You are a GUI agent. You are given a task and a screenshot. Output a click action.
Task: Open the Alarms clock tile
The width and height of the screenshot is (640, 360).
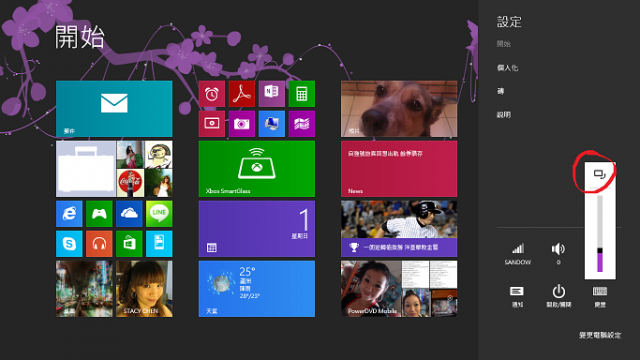point(211,94)
